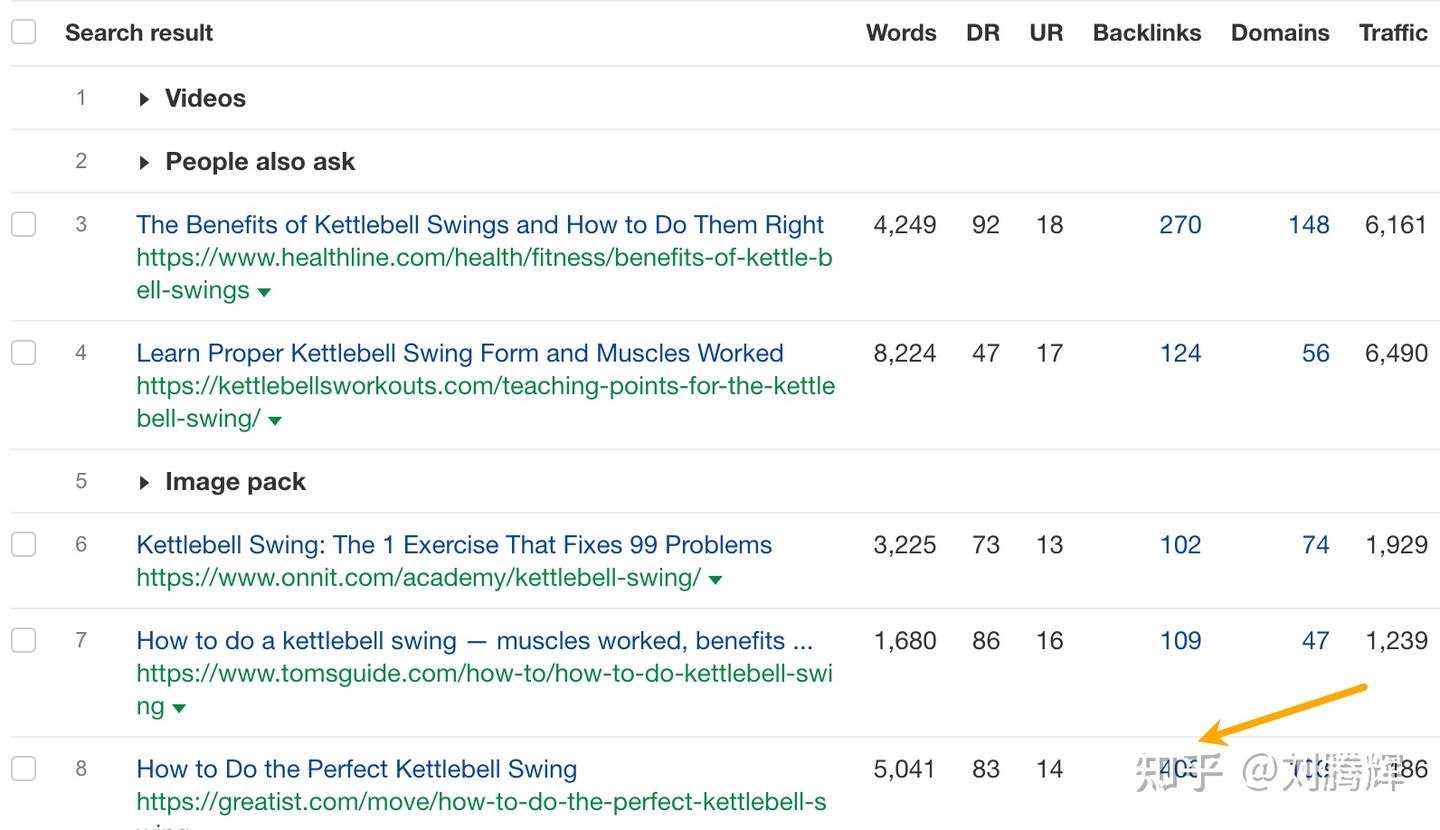This screenshot has height=830, width=1440.
Task: Toggle the select-all checkbox in header
Action: pos(23,32)
